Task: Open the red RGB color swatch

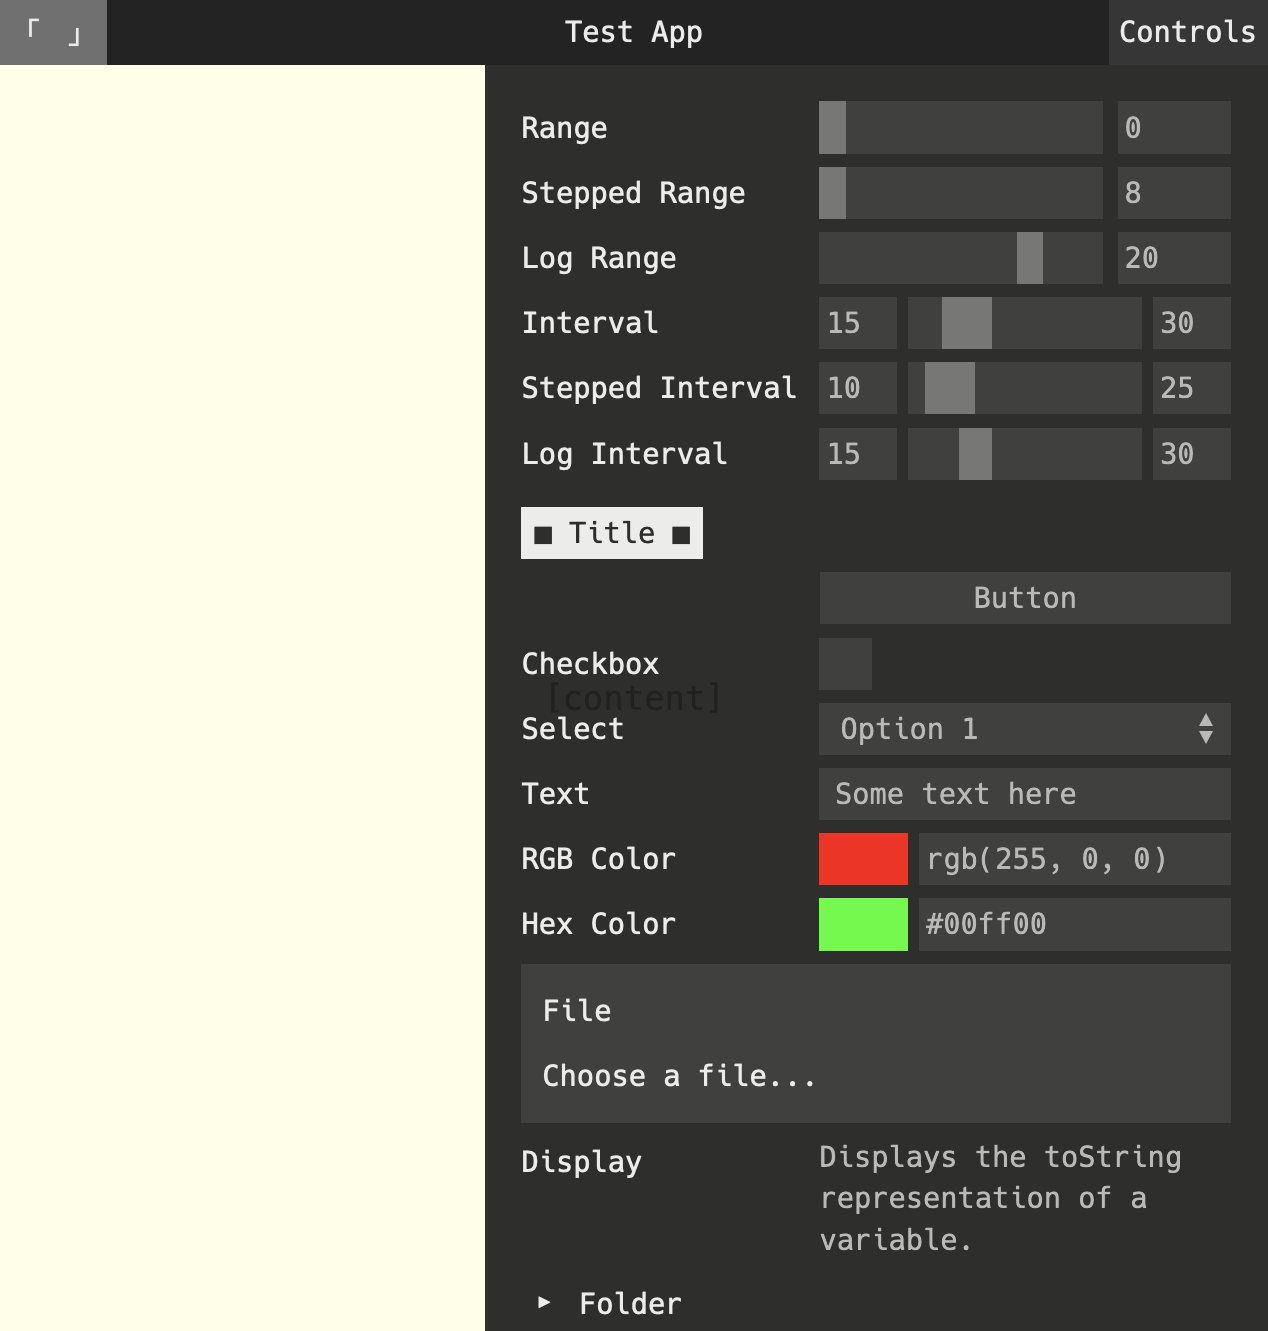Action: pyautogui.click(x=863, y=859)
